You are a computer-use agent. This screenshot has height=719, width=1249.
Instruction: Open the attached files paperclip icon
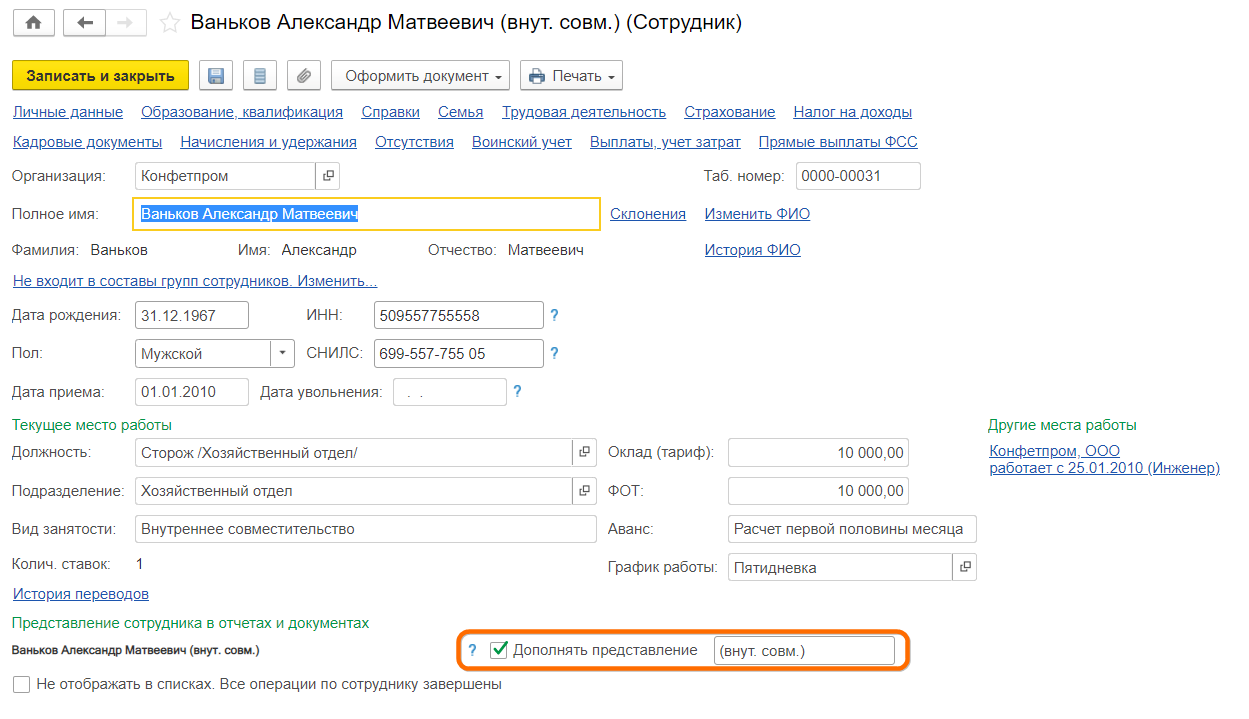click(303, 76)
